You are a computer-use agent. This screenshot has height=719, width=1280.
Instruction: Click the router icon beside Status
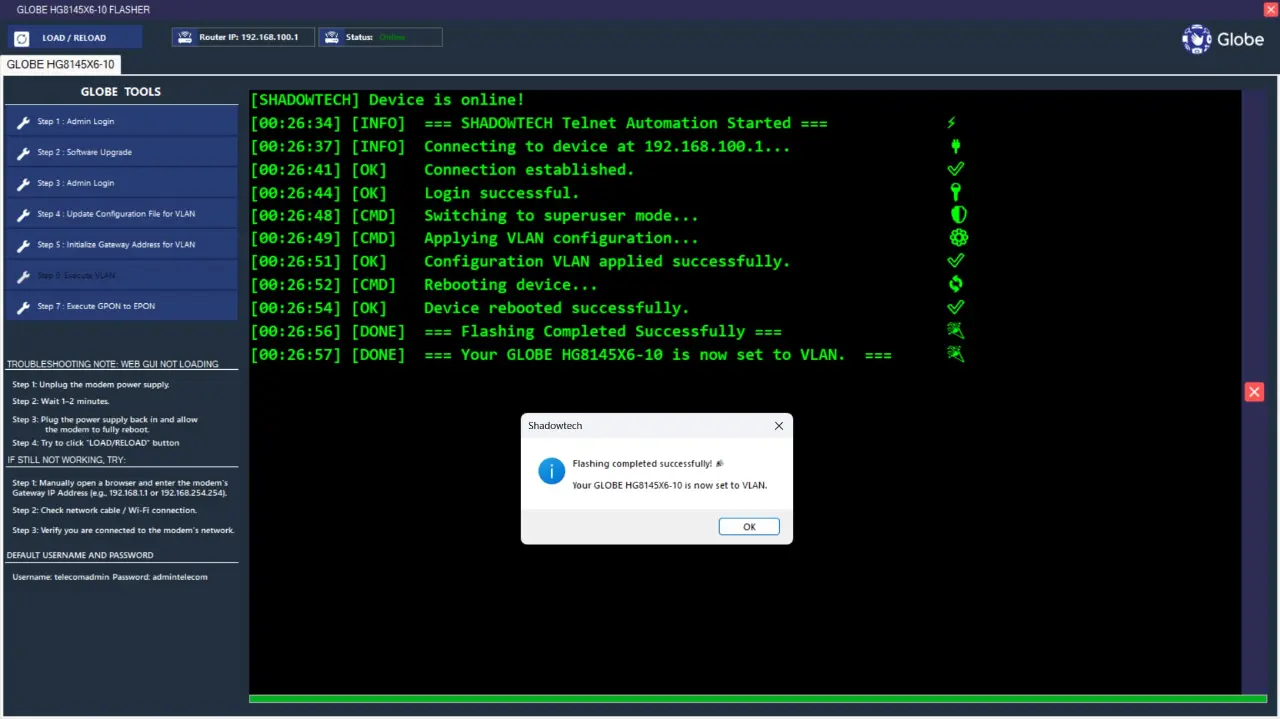tap(331, 37)
